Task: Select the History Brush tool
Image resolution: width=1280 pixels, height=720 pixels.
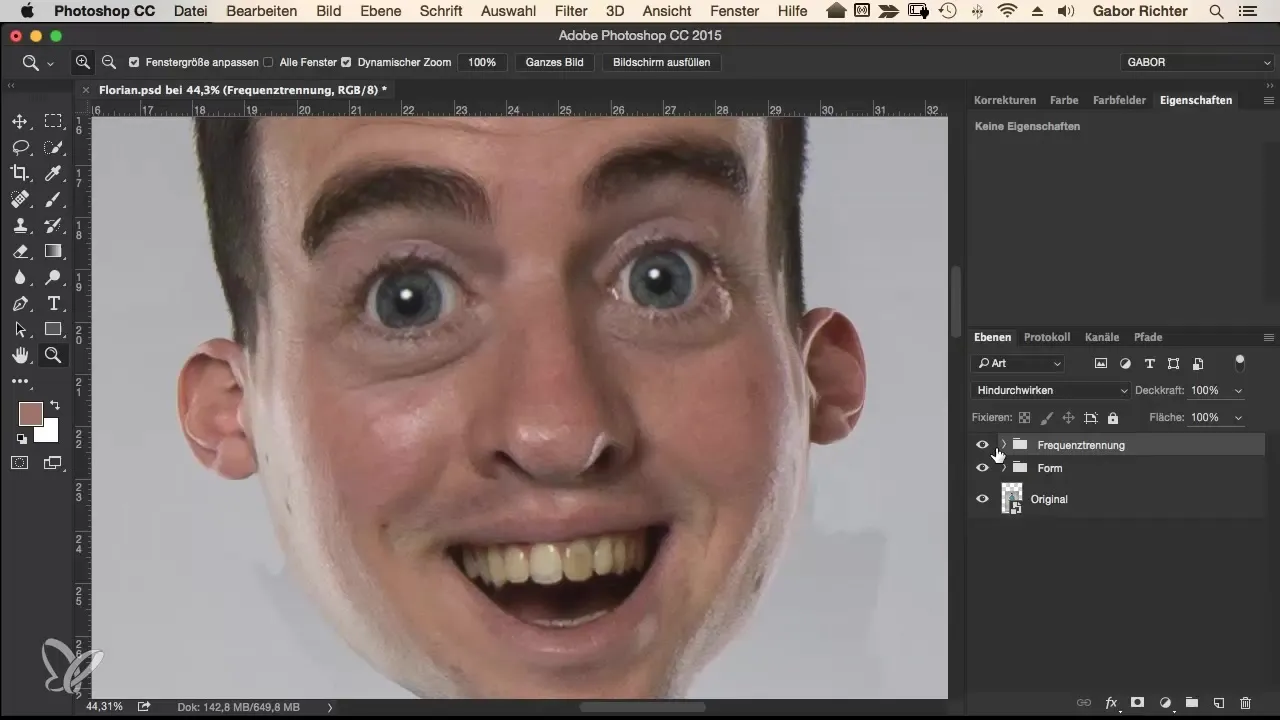Action: pyautogui.click(x=53, y=226)
